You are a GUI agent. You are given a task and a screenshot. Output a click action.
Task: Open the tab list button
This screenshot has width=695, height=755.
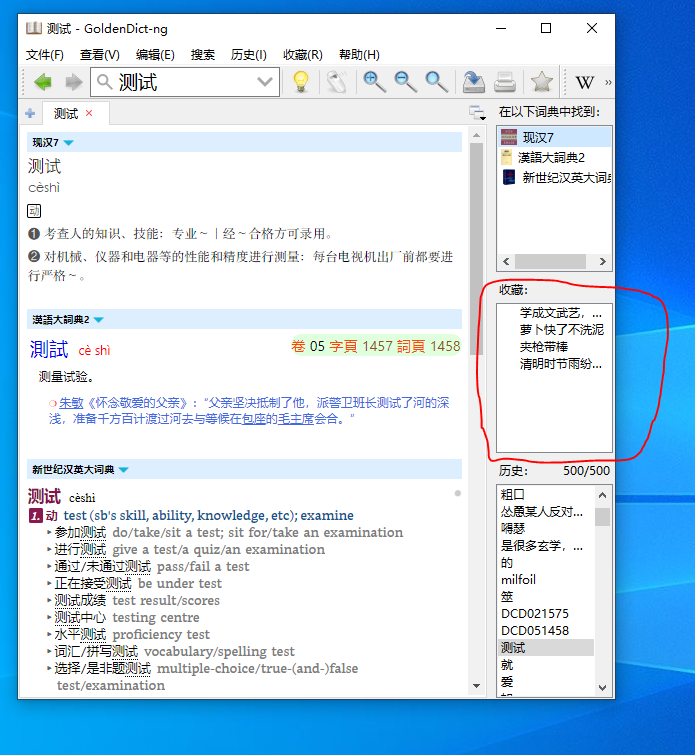477,113
